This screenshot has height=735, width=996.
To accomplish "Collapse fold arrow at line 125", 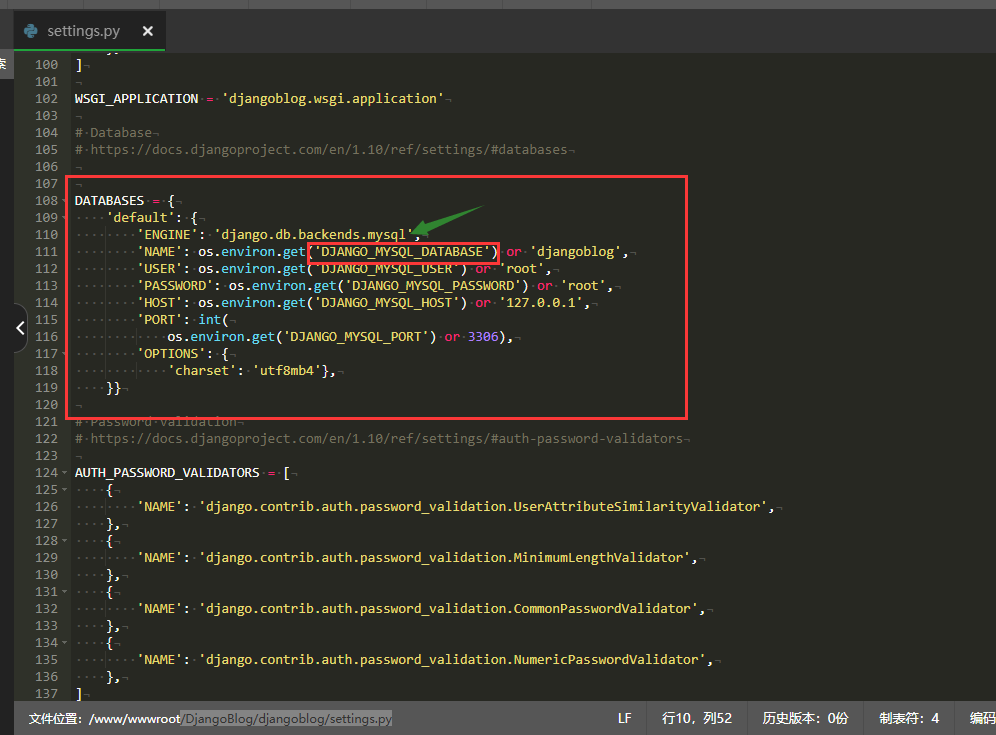I will tap(64, 490).
